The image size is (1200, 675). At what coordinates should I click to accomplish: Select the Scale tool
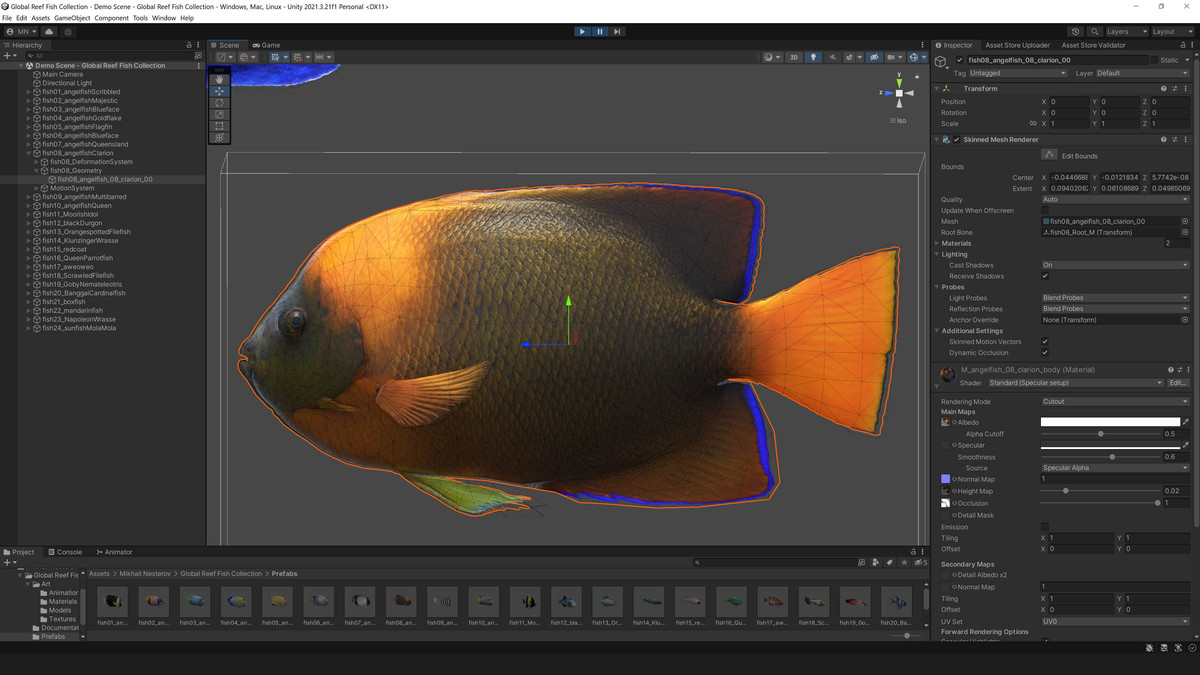click(x=219, y=114)
